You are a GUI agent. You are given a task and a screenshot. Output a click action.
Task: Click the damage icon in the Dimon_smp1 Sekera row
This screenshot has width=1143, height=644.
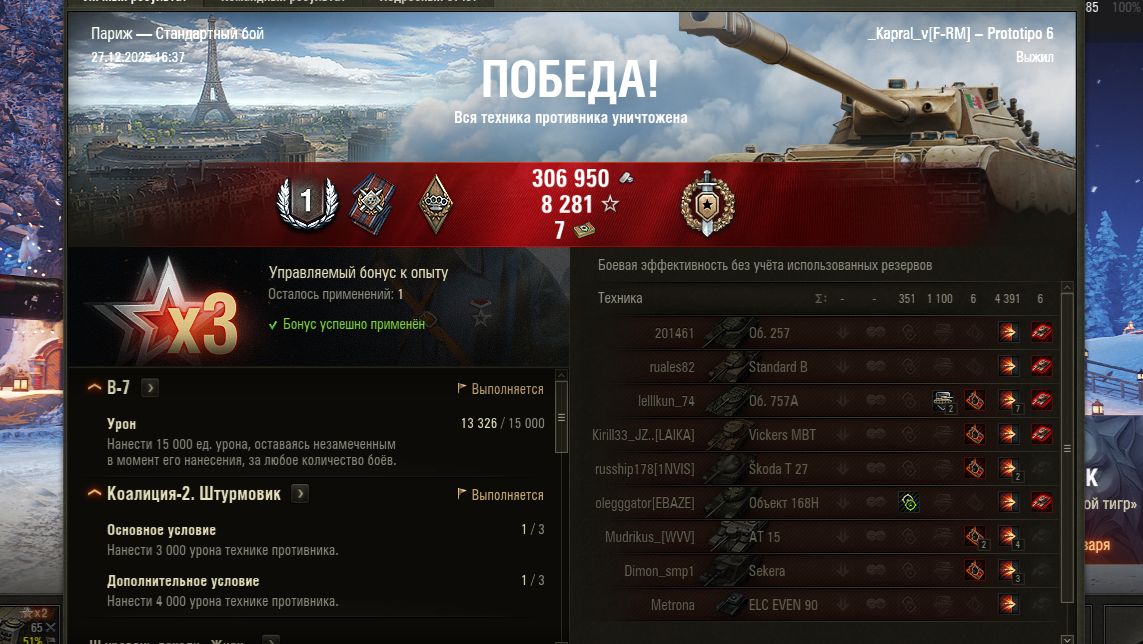pyautogui.click(x=1009, y=570)
